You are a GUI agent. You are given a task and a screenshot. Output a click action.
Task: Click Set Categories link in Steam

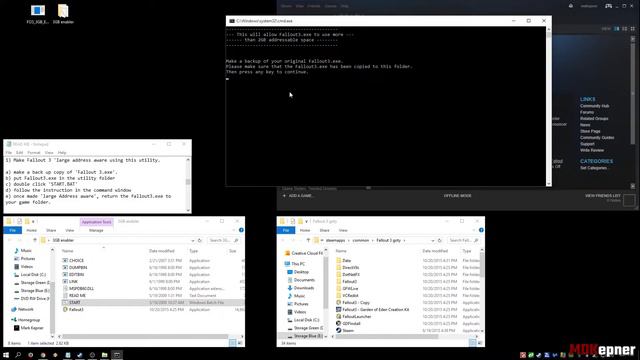(593, 168)
